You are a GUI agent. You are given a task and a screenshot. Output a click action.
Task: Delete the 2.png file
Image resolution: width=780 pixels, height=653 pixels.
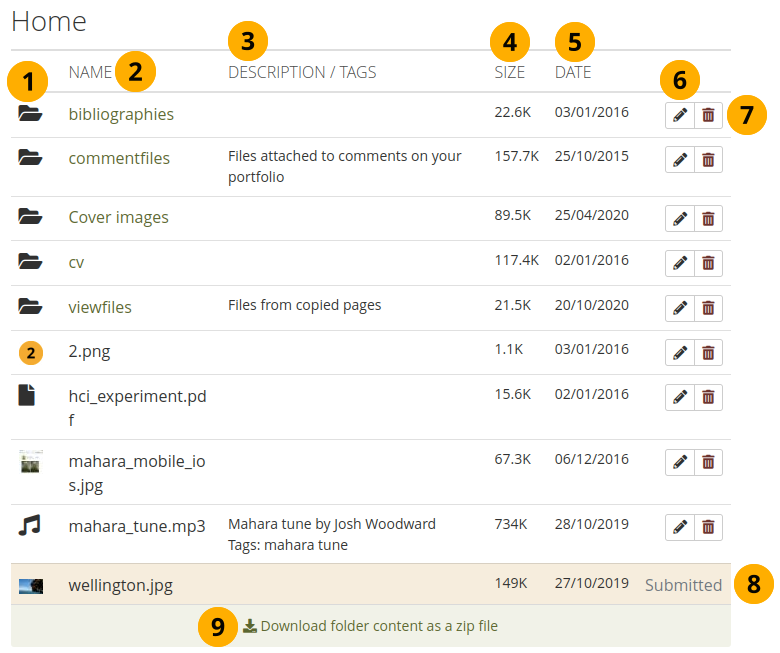(708, 352)
